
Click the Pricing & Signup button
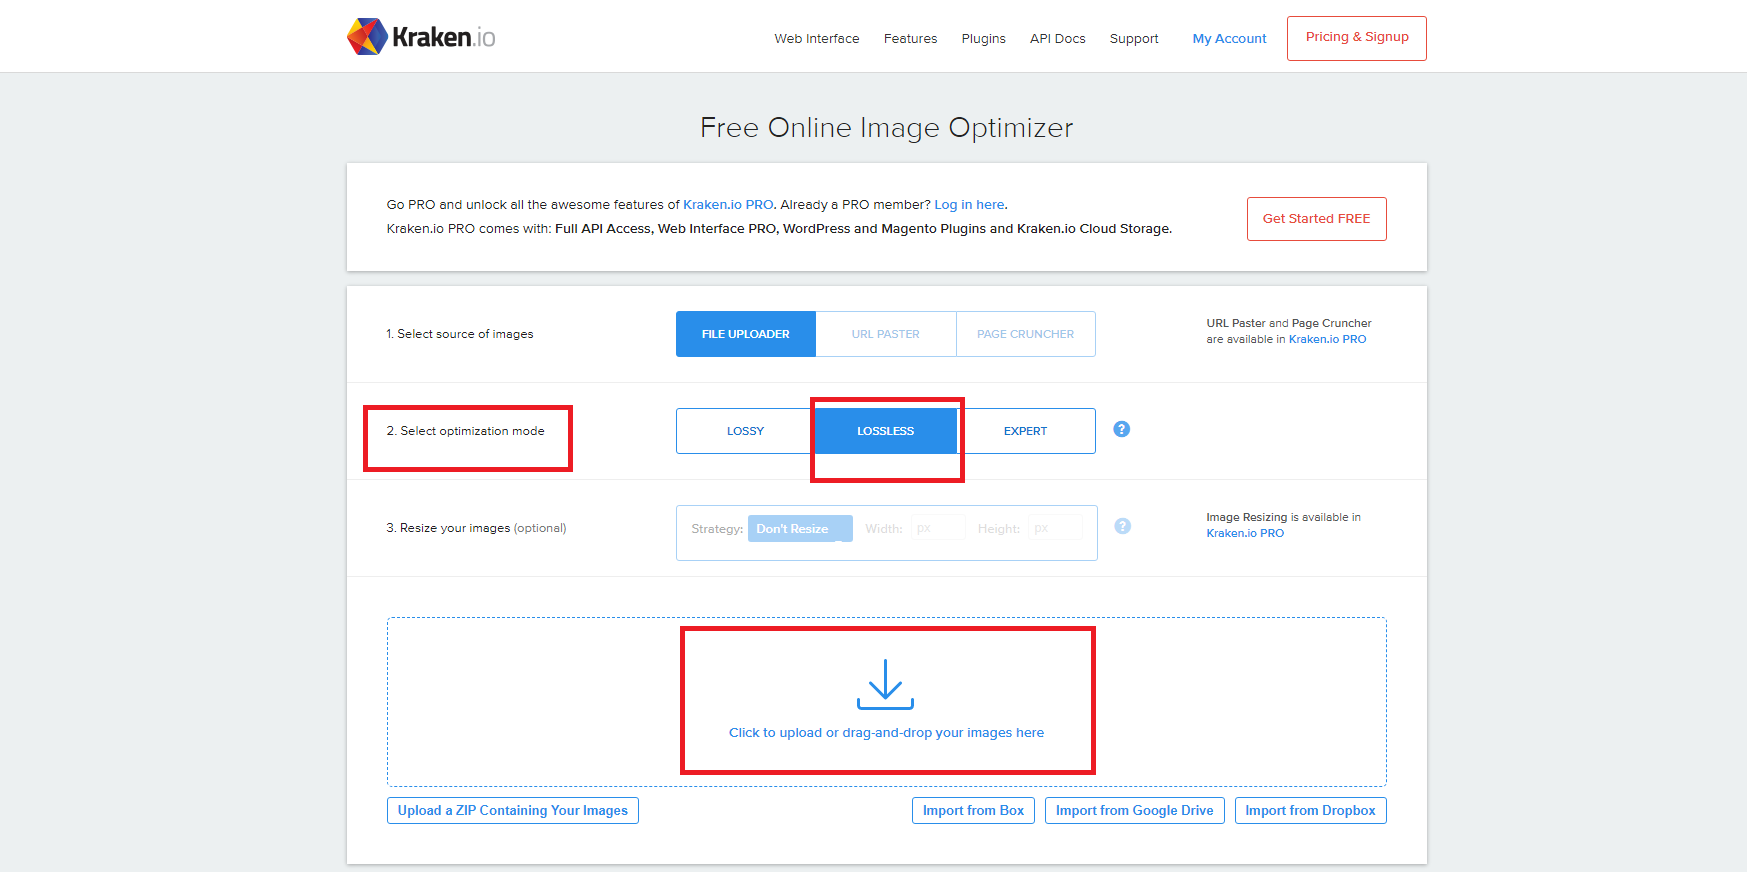(1356, 38)
